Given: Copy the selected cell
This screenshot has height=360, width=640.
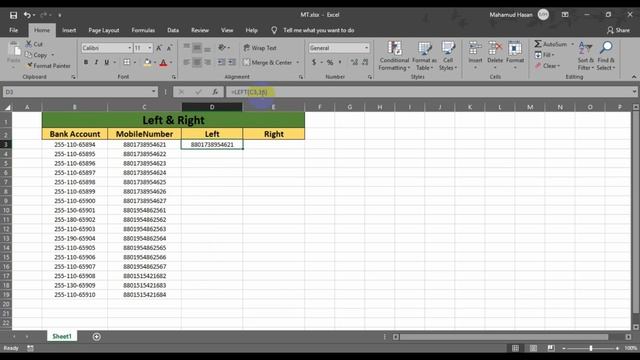Looking at the screenshot, I should (x=36, y=55).
